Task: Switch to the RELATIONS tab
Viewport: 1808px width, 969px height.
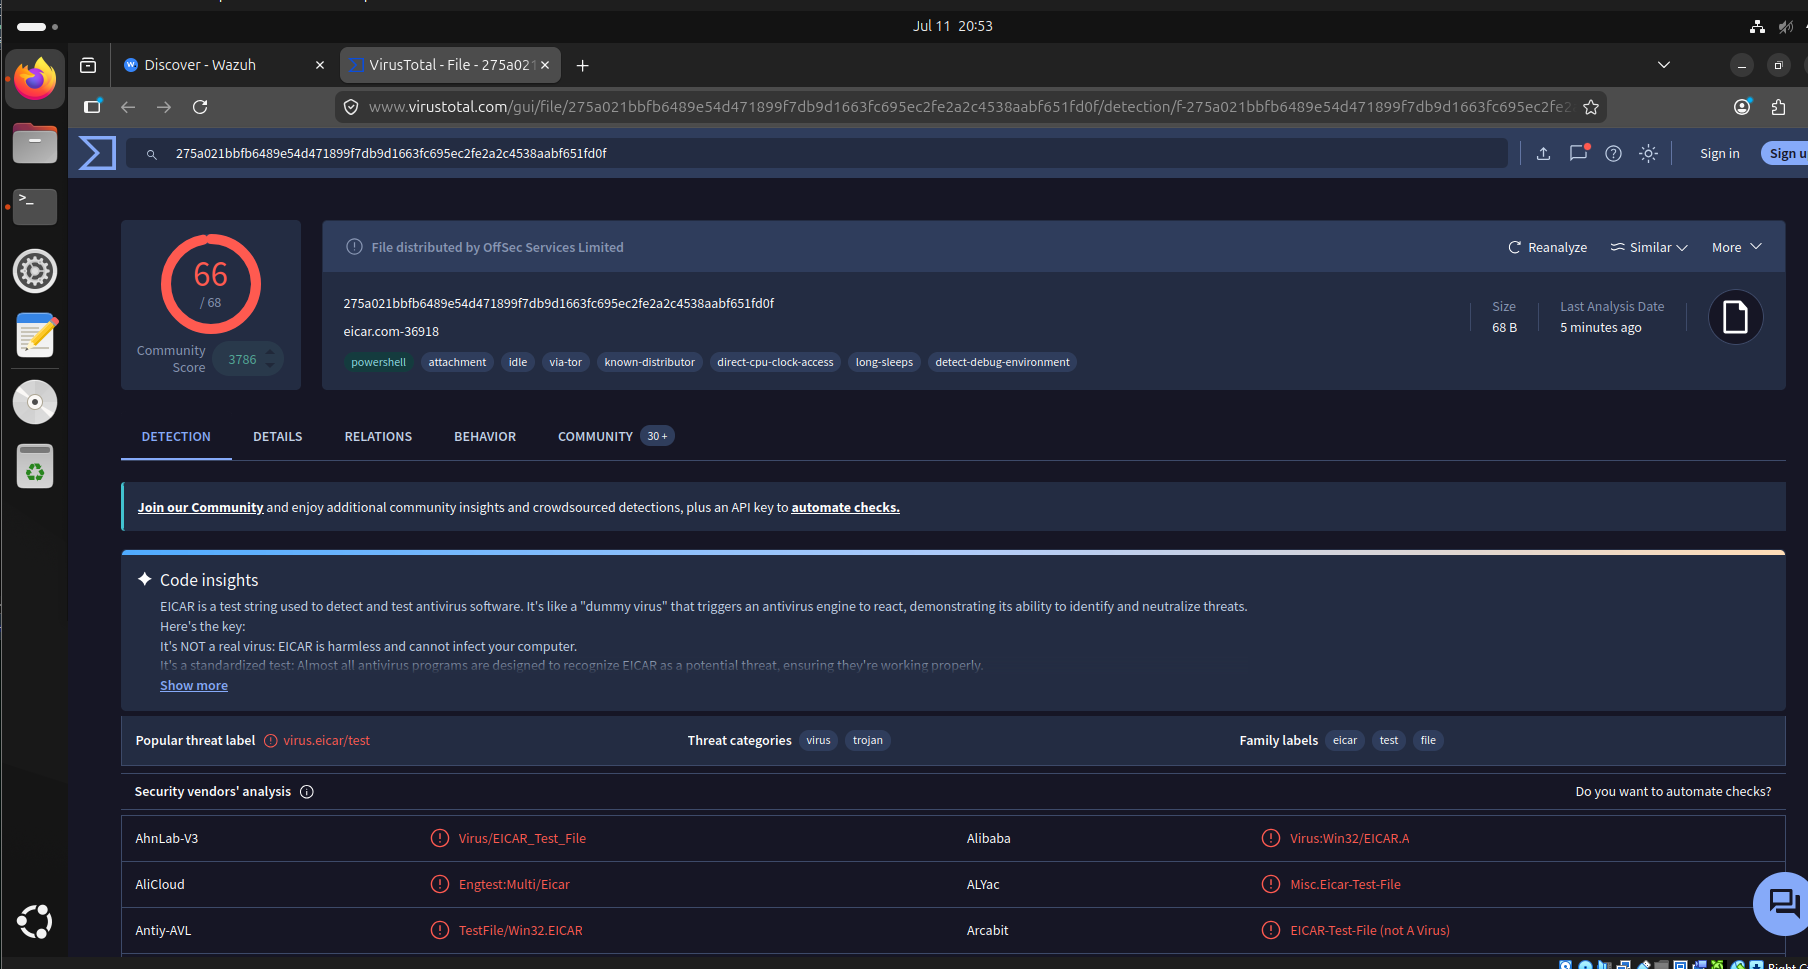Action: coord(378,437)
